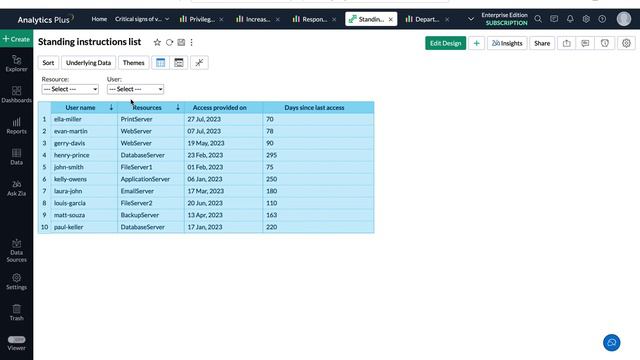This screenshot has height=360, width=640.
Task: Sort by User name column arrow
Action: coord(111,107)
